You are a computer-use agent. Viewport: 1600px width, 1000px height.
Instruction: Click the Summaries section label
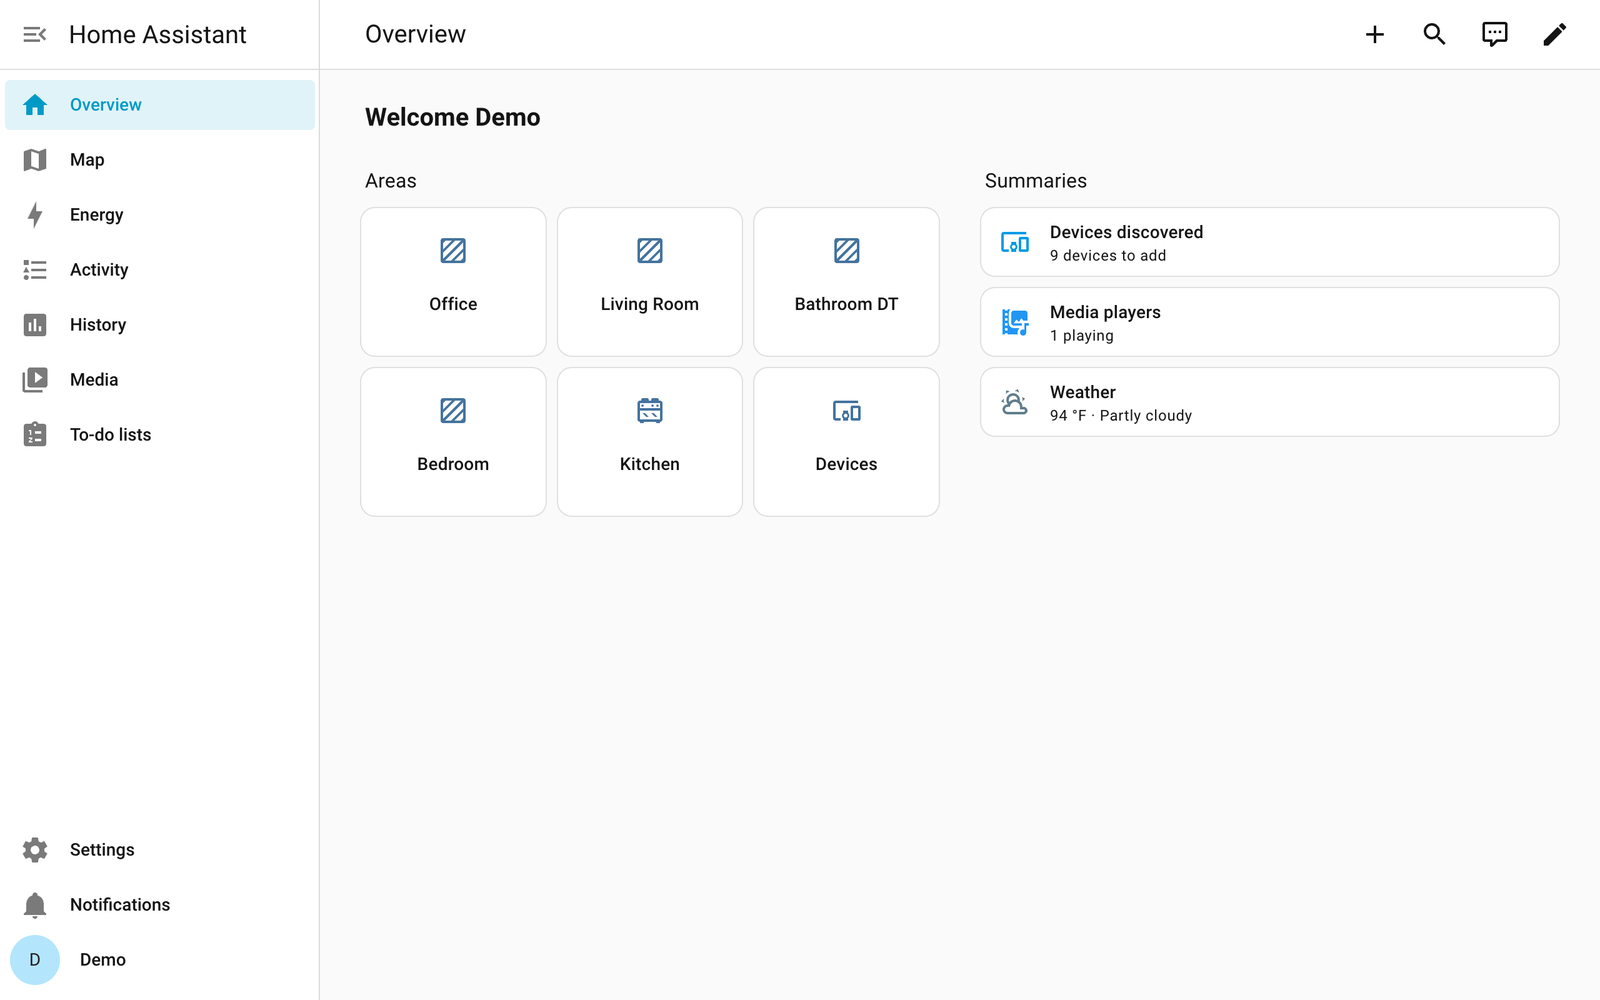1036,181
